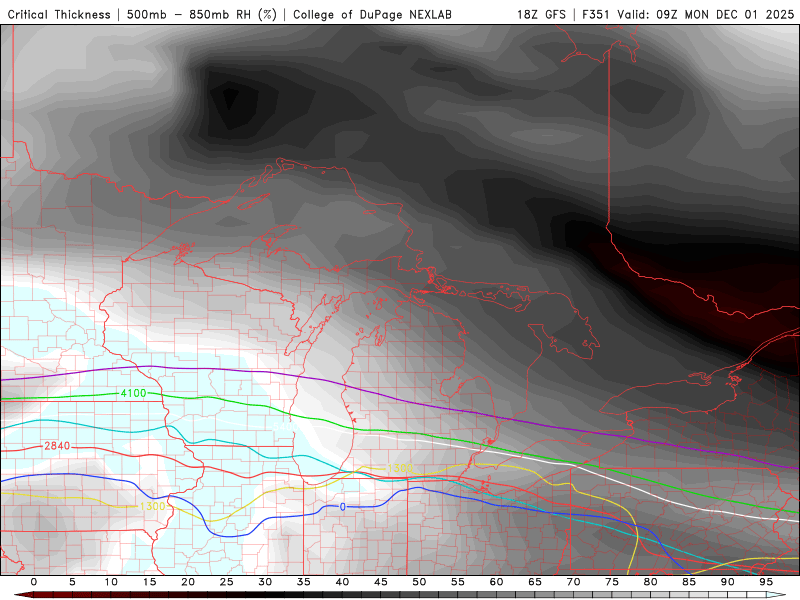Click the "70" tick on the color scale
The image size is (800, 600).
[x=573, y=582]
